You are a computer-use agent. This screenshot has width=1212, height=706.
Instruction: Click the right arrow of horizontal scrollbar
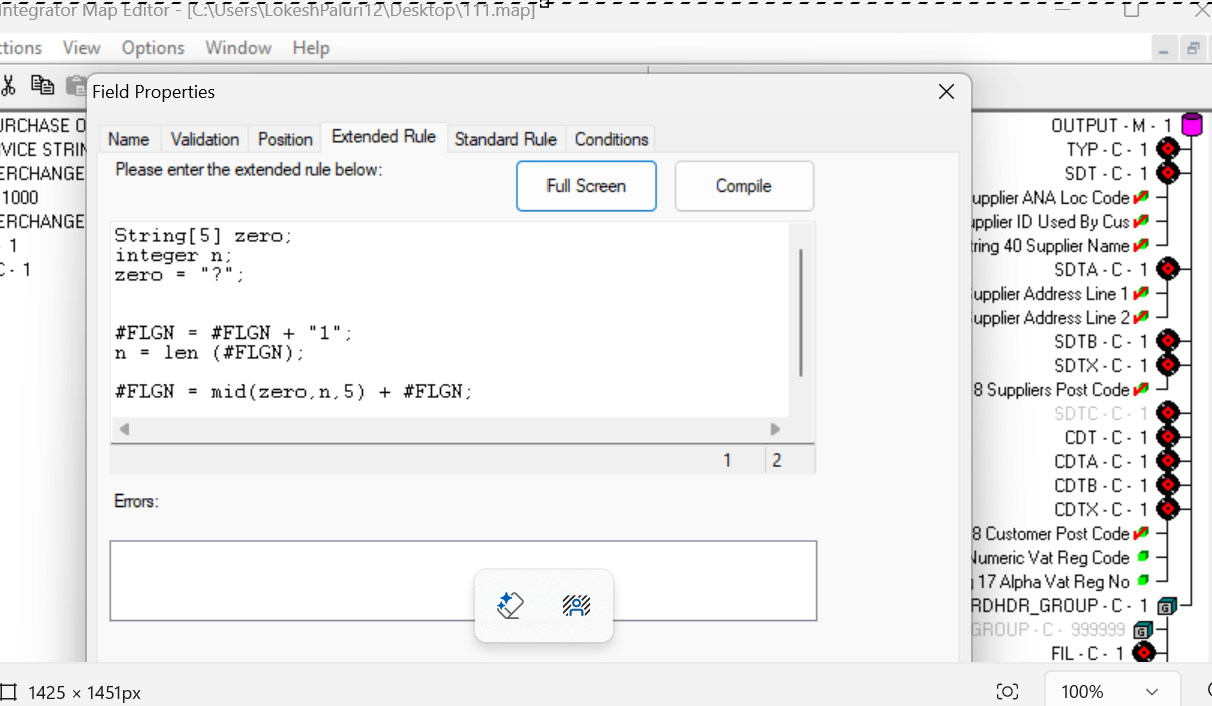point(775,429)
